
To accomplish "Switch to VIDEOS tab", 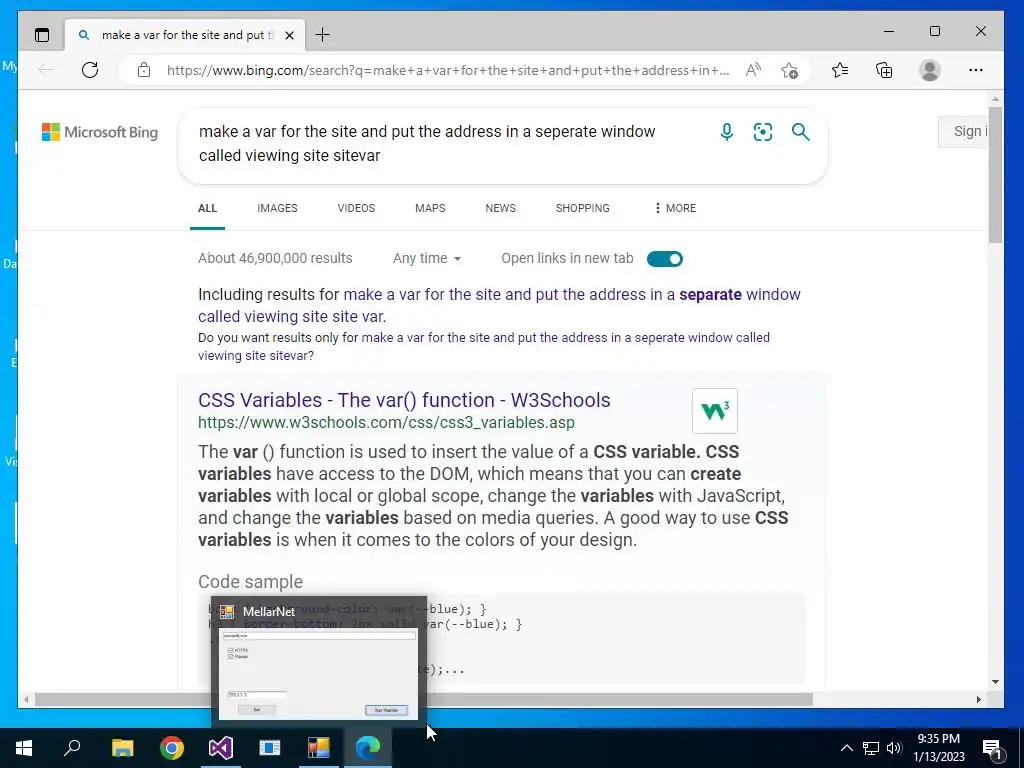I will 356,208.
